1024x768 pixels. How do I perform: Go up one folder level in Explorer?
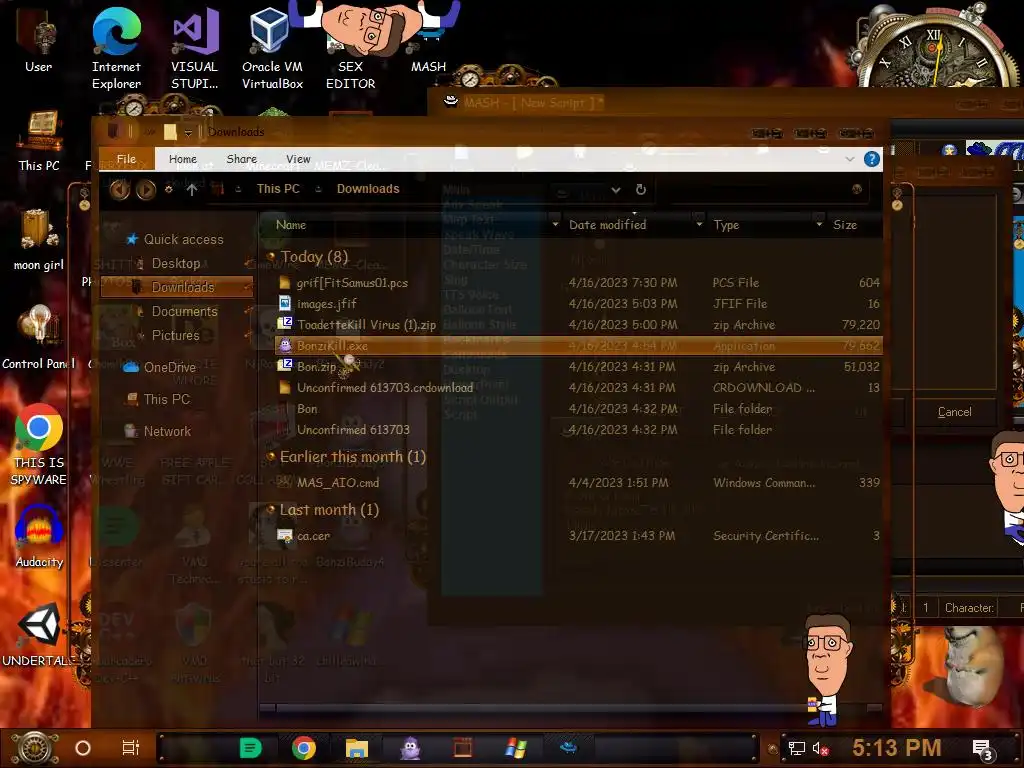pyautogui.click(x=191, y=189)
